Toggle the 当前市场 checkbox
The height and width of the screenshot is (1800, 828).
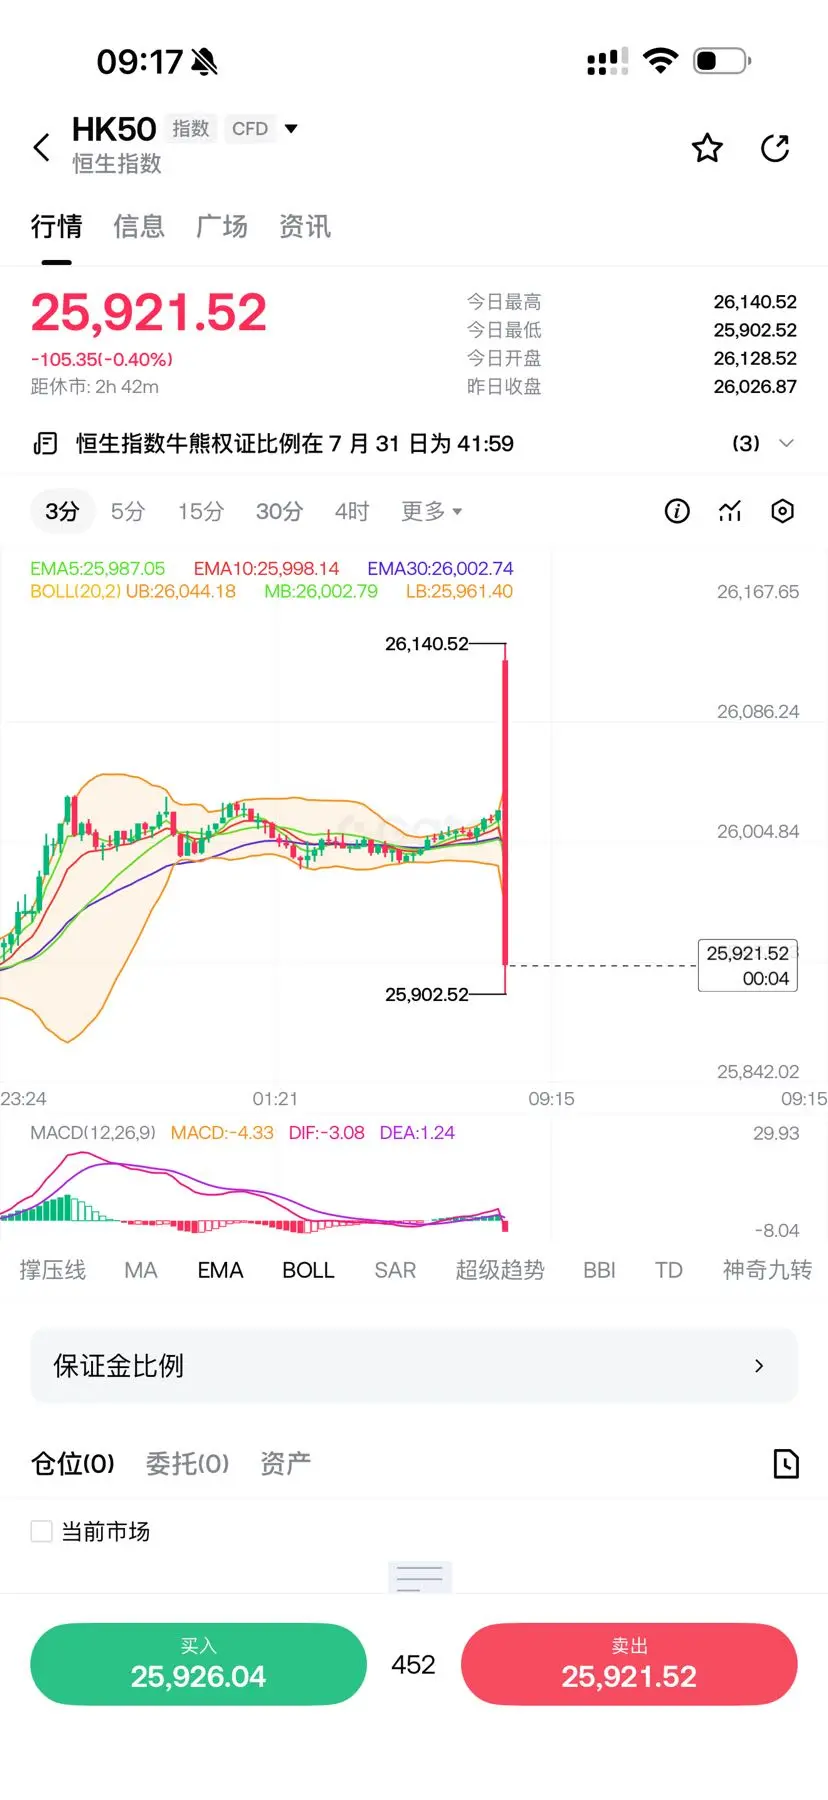click(x=41, y=1531)
